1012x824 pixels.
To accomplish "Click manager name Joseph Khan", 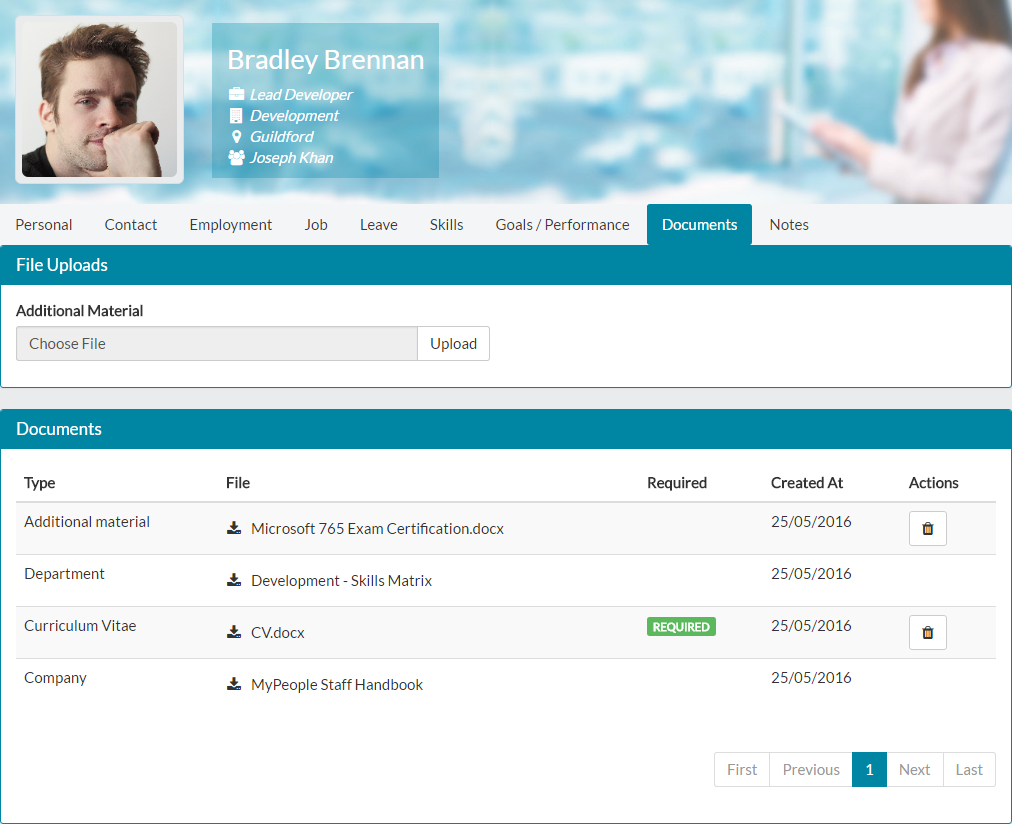I will coord(292,157).
